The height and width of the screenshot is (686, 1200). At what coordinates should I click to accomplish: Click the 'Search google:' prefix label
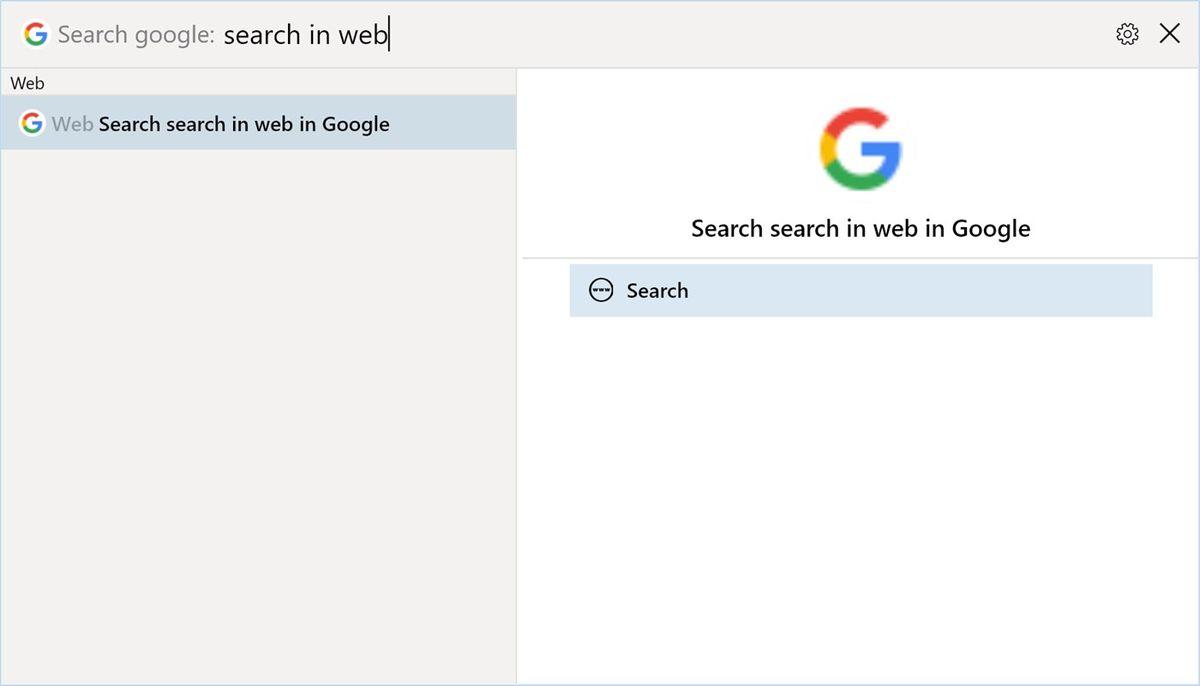click(136, 35)
